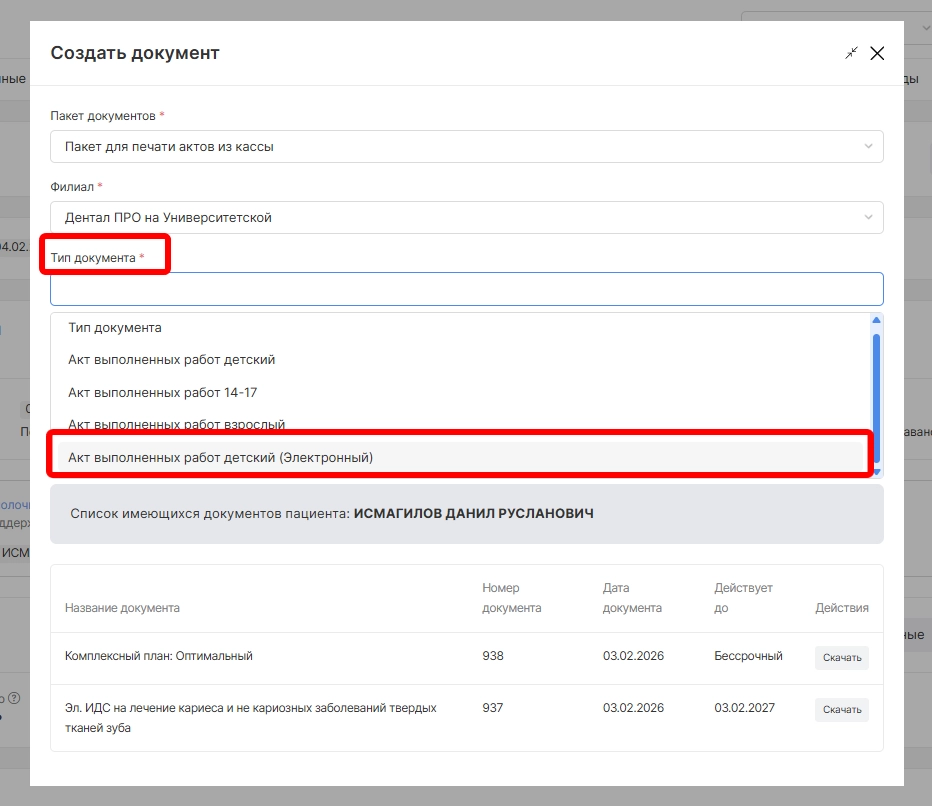
Task: Select 'Акт выполненных работ детский (Электронный)'
Action: [220, 458]
